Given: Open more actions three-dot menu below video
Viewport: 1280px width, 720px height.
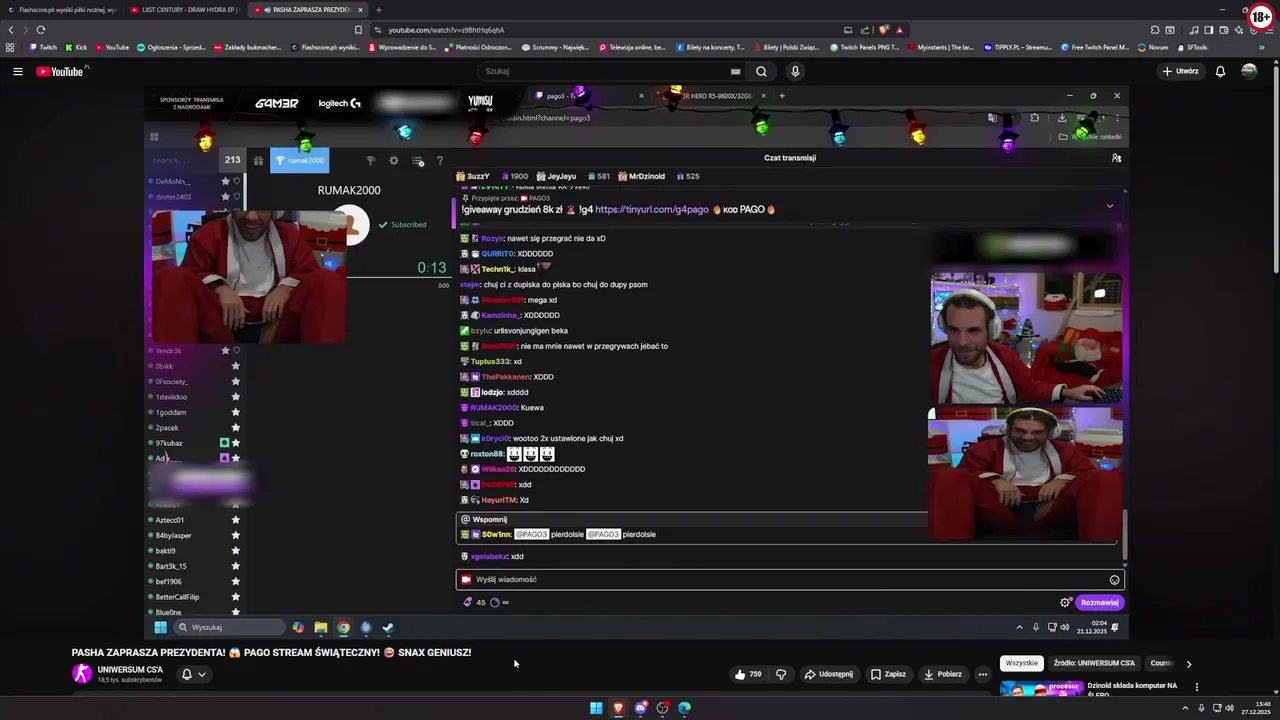Looking at the screenshot, I should [983, 674].
